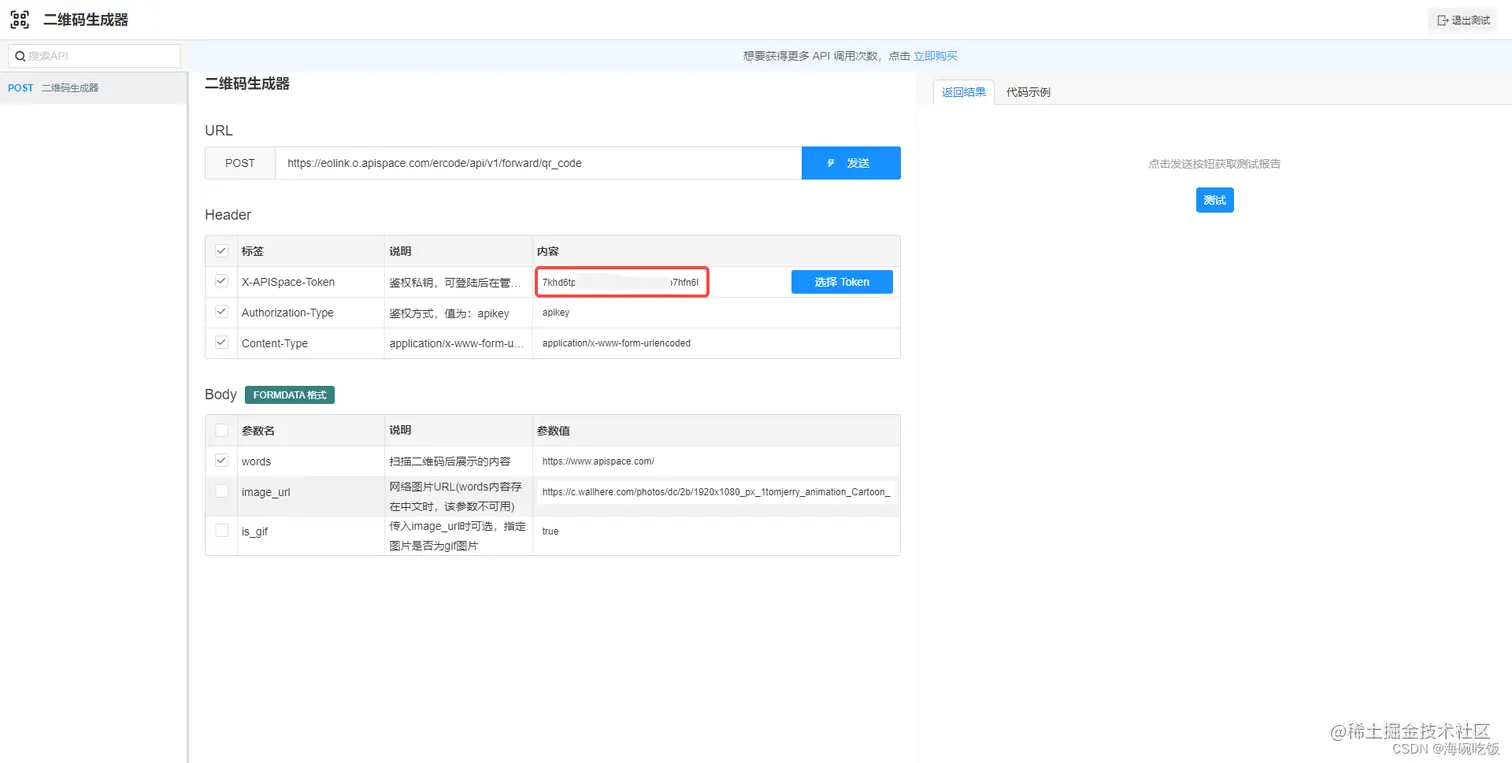Open the POST method selector
The image size is (1512, 763).
click(x=240, y=163)
